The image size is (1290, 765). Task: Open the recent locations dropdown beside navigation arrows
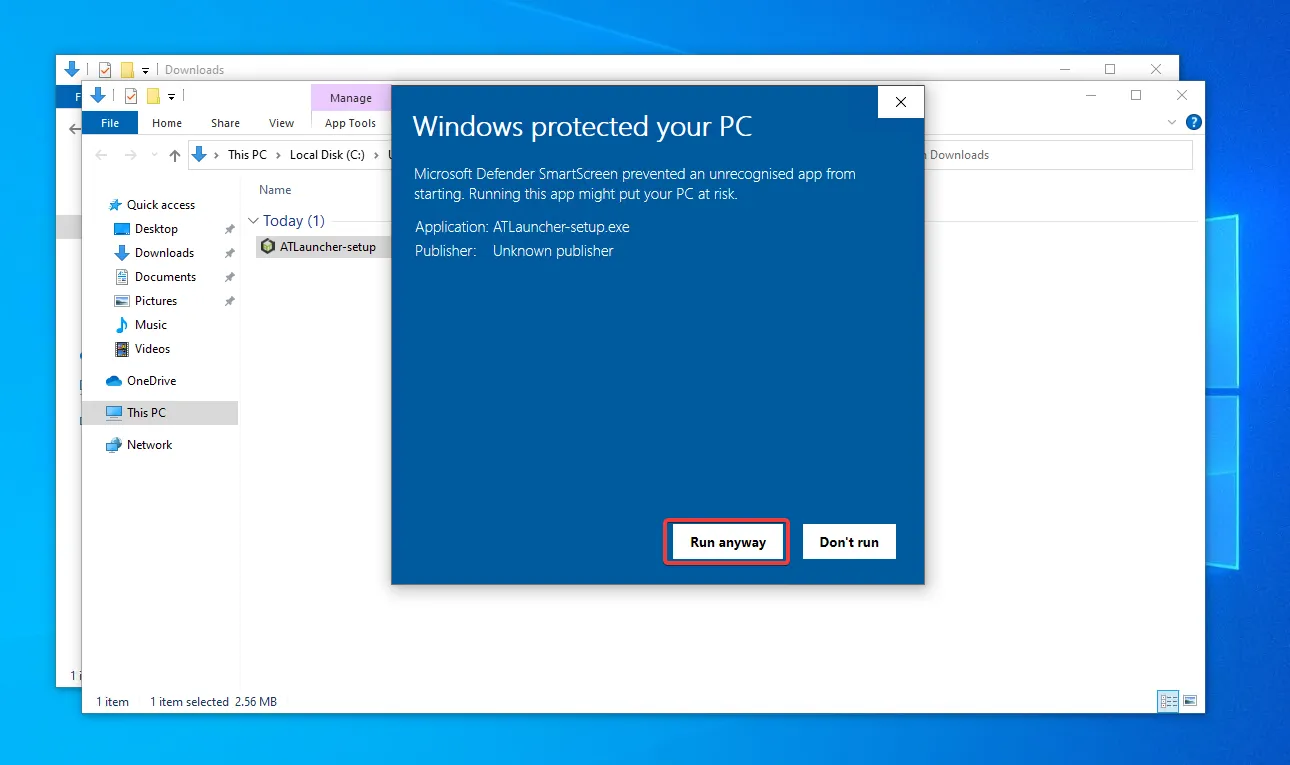point(155,154)
